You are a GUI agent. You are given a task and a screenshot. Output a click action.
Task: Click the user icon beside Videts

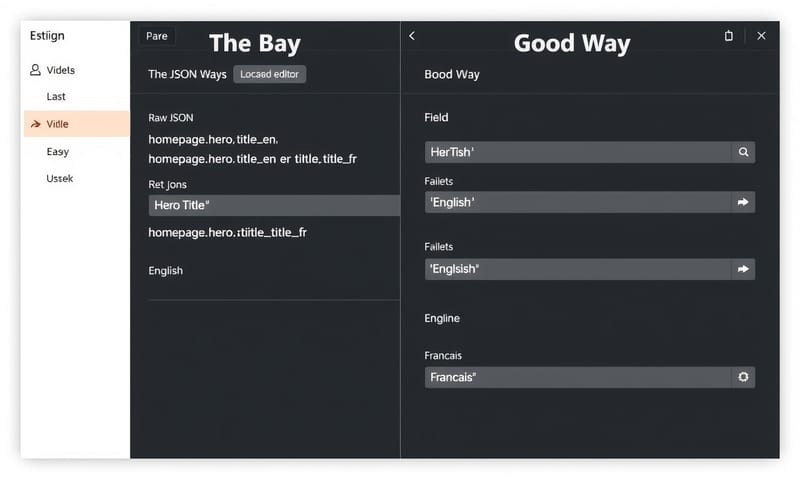36,70
